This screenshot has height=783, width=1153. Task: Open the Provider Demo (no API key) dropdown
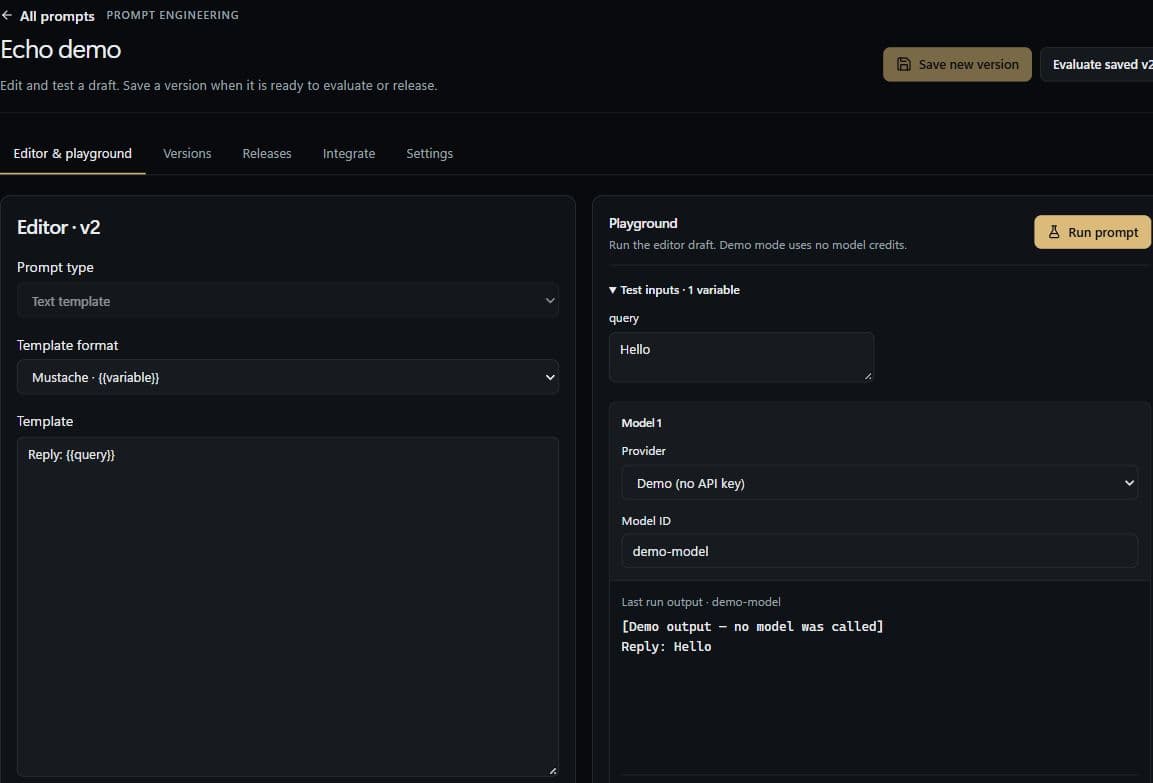(x=879, y=483)
